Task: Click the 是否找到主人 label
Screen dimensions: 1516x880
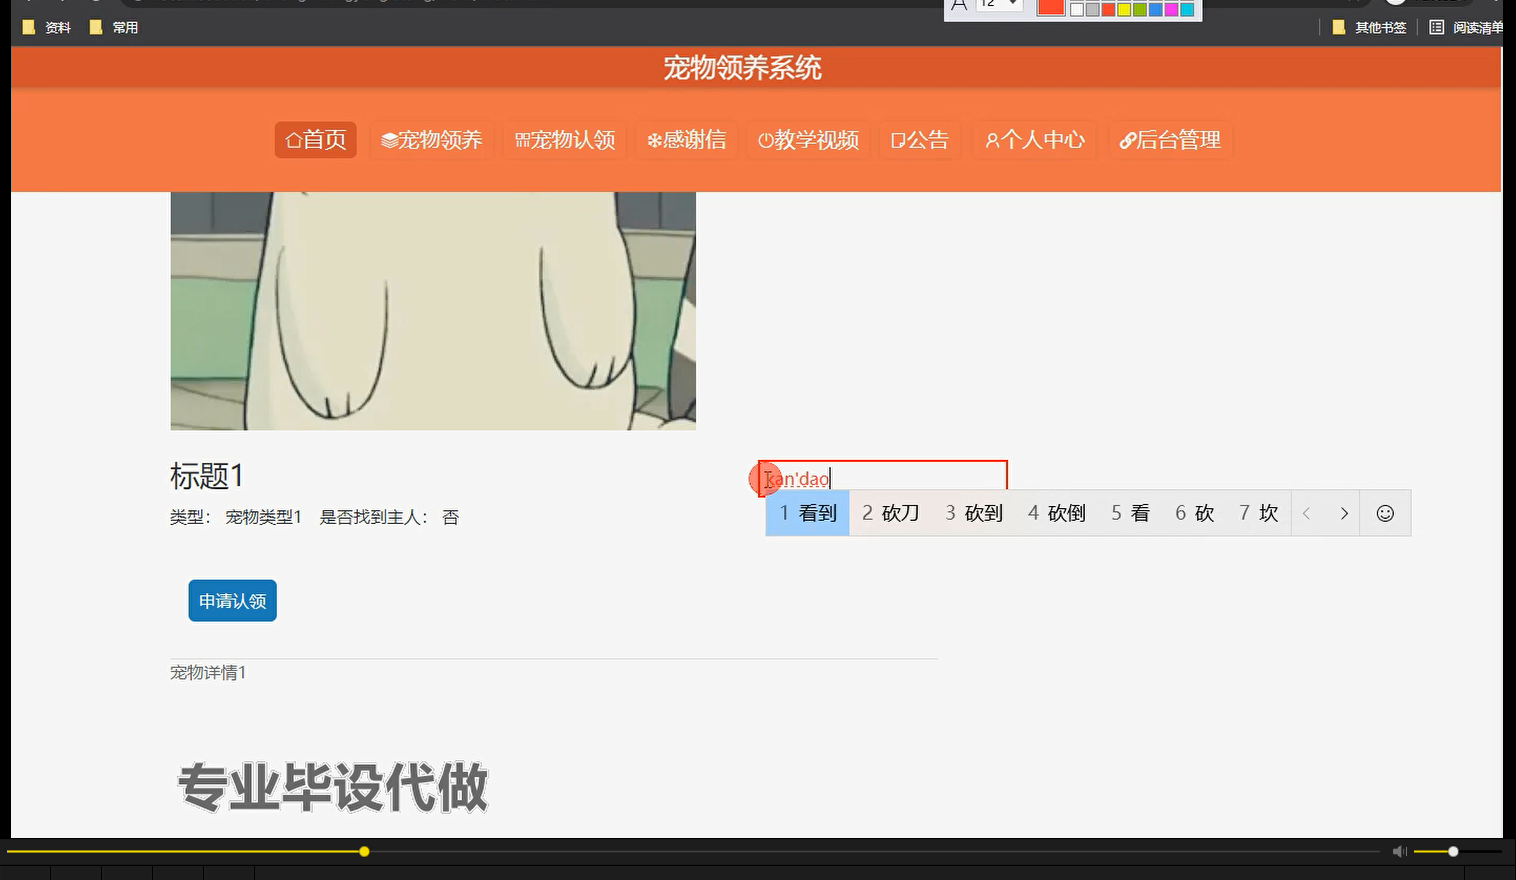Action: pos(374,517)
